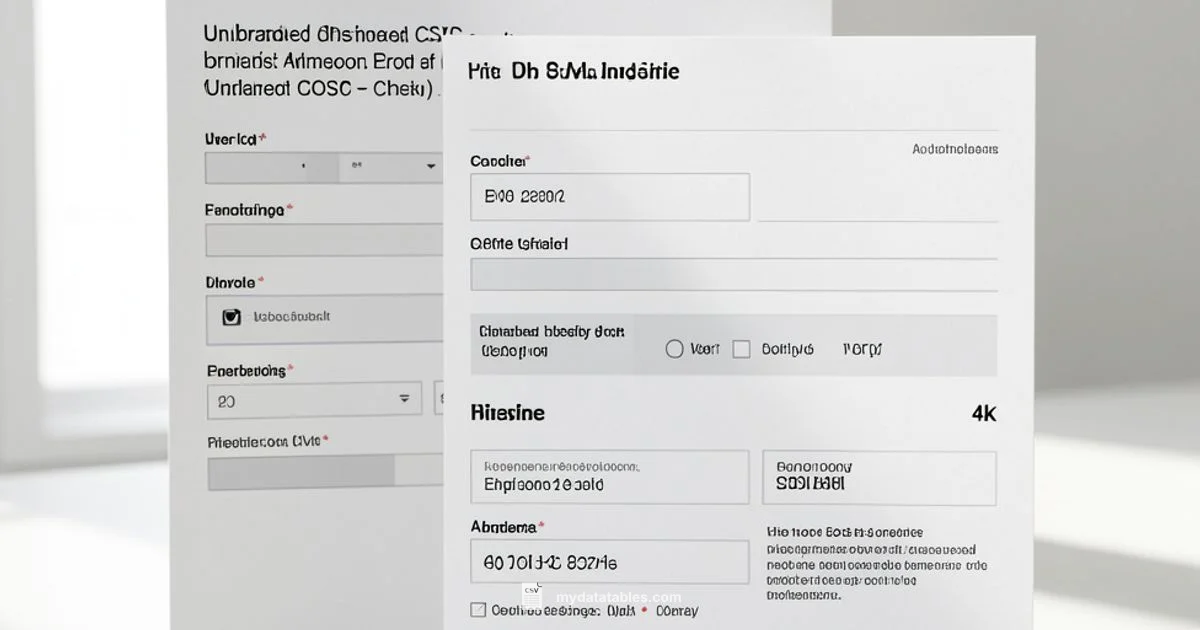
Task: Click the CSV file icon near the bottom
Action: tap(530, 591)
